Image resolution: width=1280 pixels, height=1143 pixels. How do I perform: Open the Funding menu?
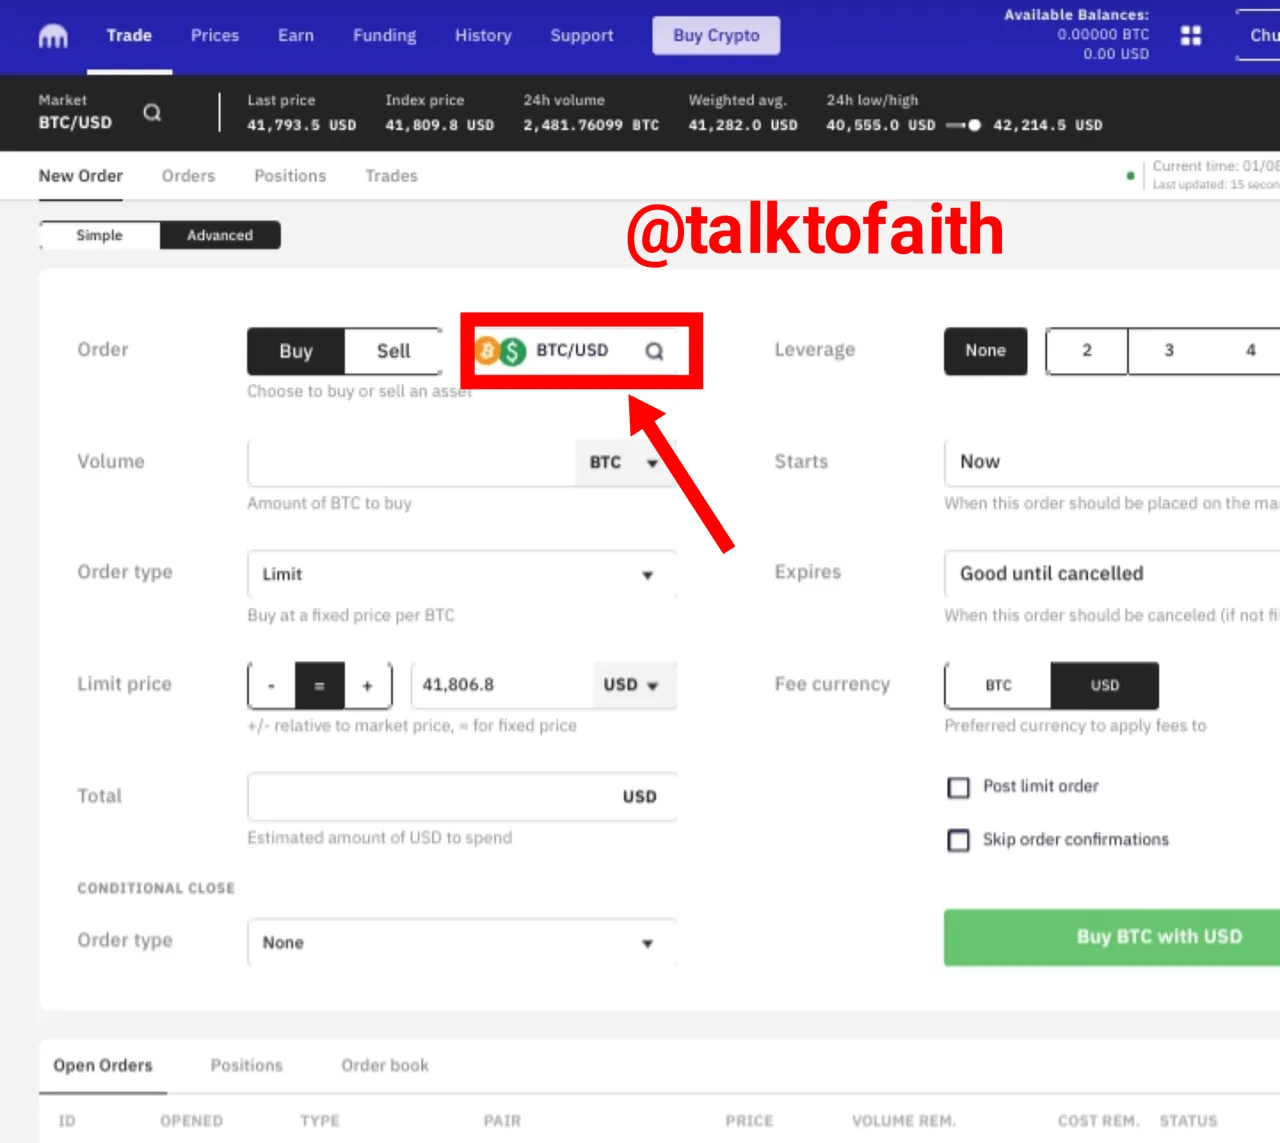click(x=384, y=35)
